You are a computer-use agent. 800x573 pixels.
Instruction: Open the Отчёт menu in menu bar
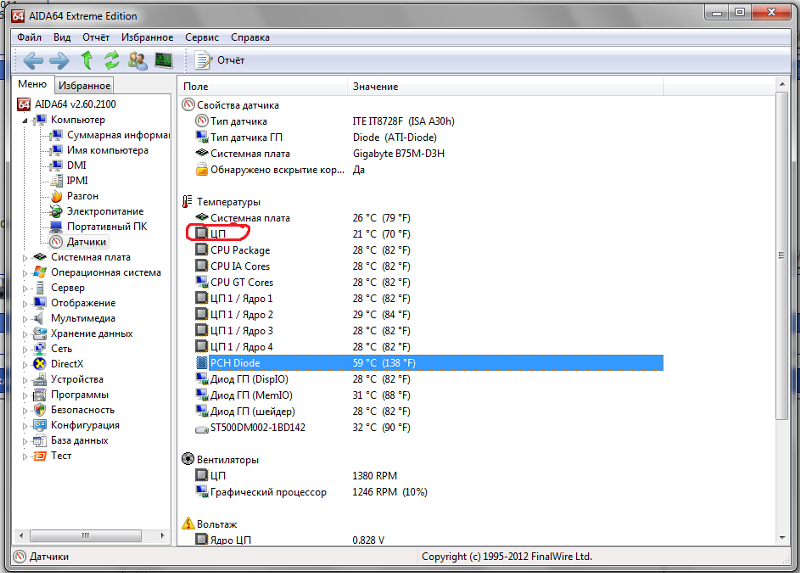tap(96, 37)
